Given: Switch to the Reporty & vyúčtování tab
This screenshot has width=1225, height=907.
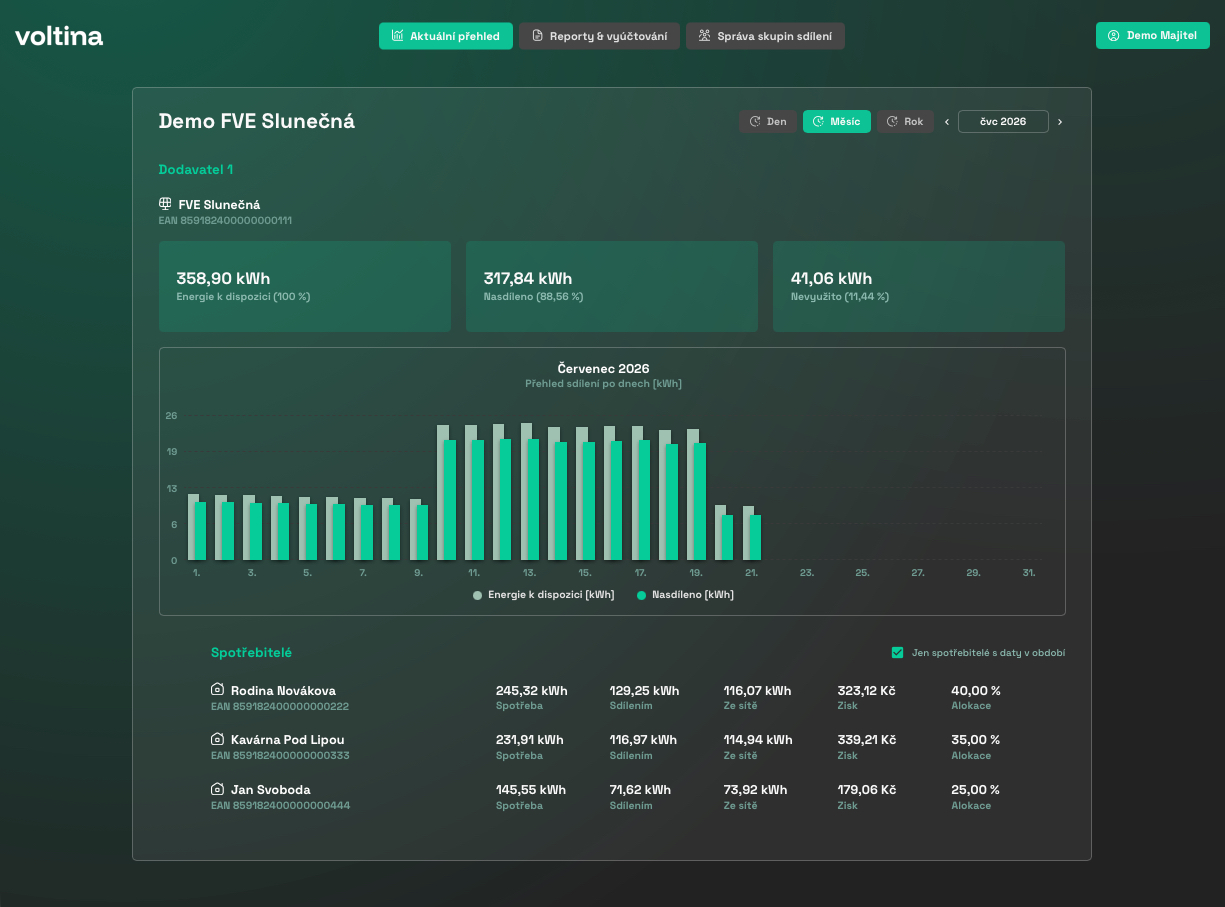Looking at the screenshot, I should click(x=599, y=36).
